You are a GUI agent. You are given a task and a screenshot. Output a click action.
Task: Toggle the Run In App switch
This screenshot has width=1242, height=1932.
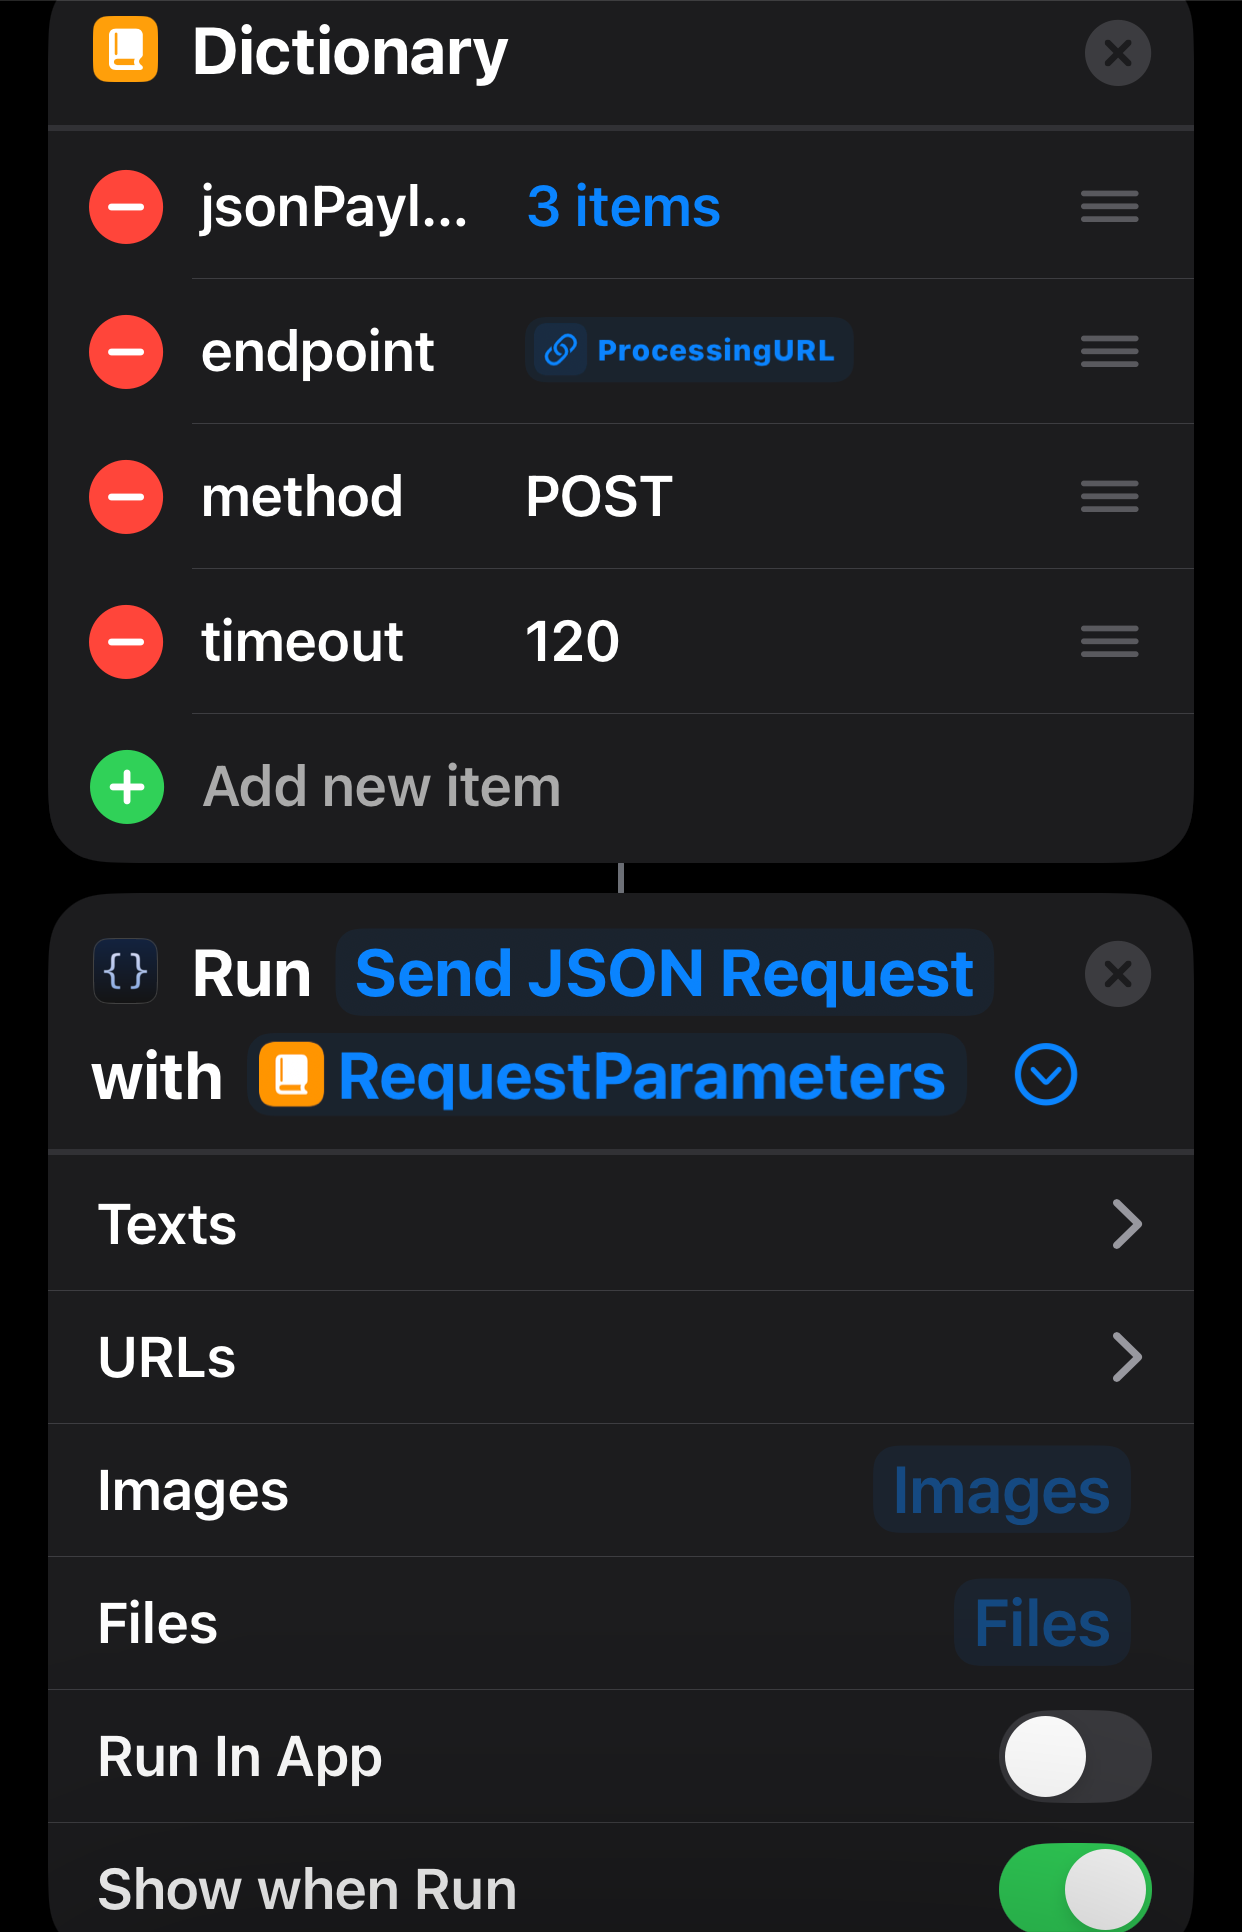pyautogui.click(x=1075, y=1756)
